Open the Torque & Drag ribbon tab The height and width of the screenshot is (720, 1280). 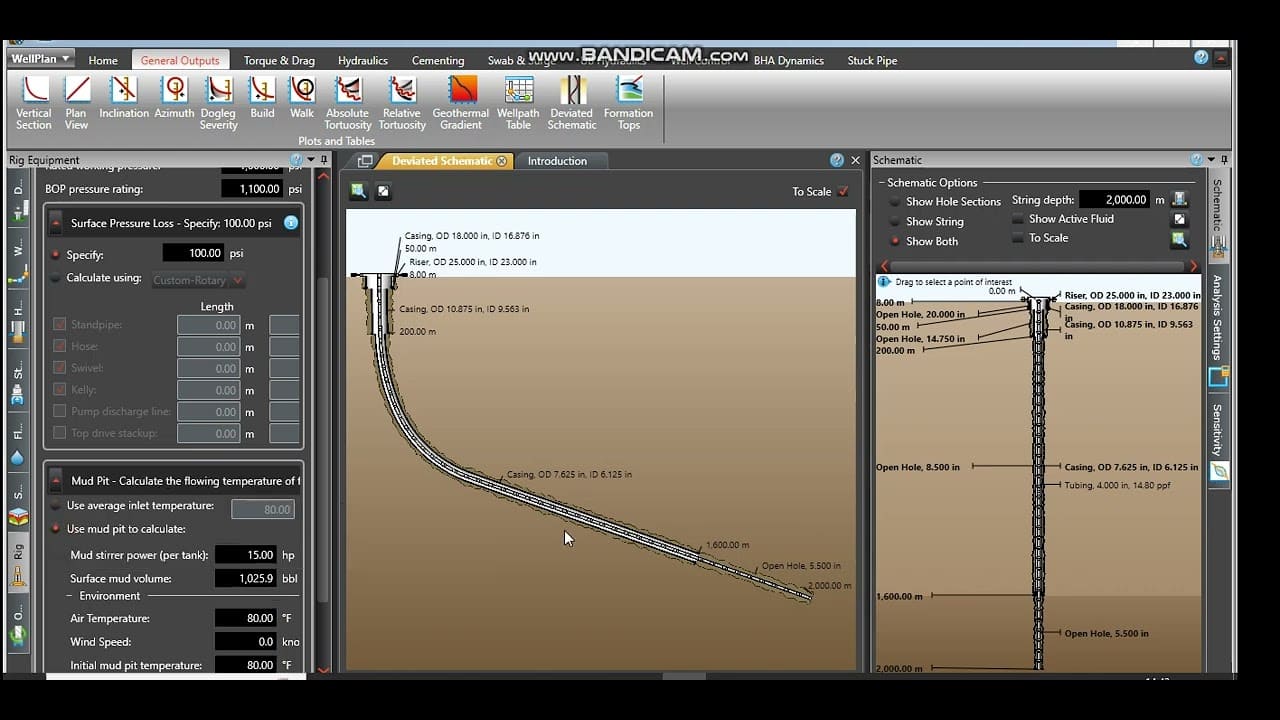[279, 60]
